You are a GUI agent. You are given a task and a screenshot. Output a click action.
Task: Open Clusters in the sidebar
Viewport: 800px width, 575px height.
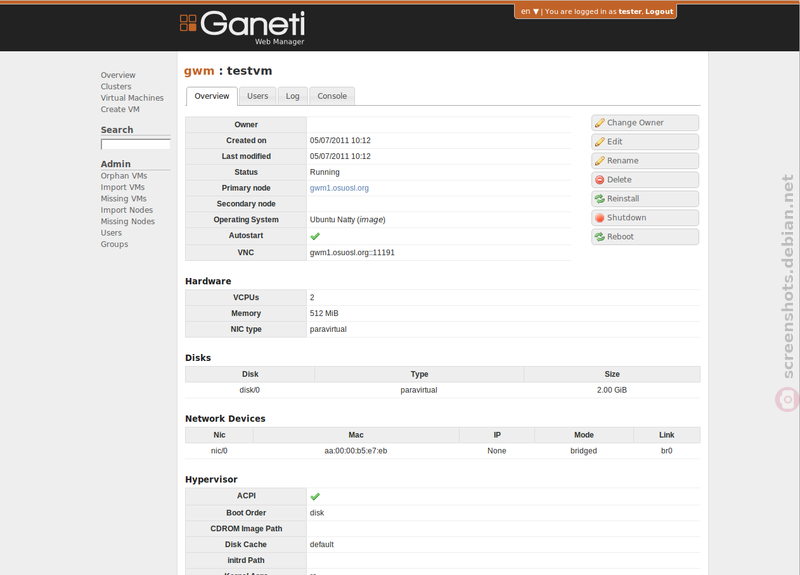click(116, 86)
